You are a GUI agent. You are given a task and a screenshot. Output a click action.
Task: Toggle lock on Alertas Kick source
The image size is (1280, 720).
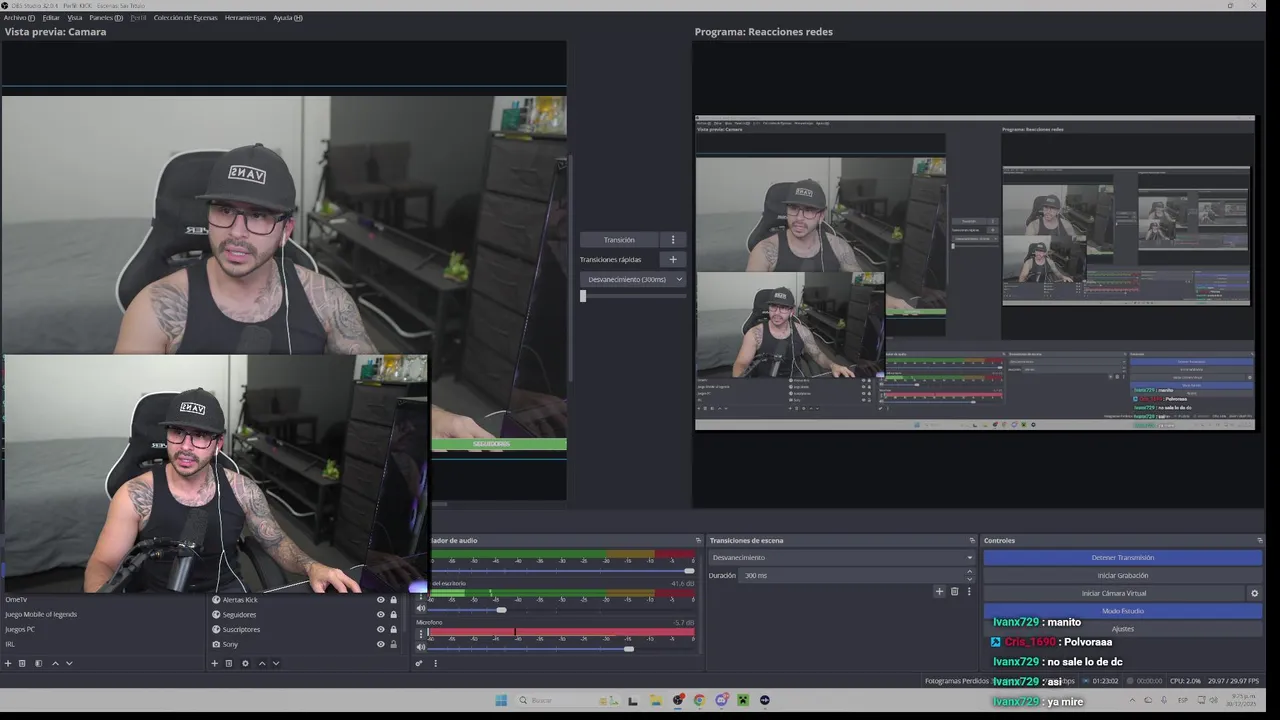pos(393,600)
